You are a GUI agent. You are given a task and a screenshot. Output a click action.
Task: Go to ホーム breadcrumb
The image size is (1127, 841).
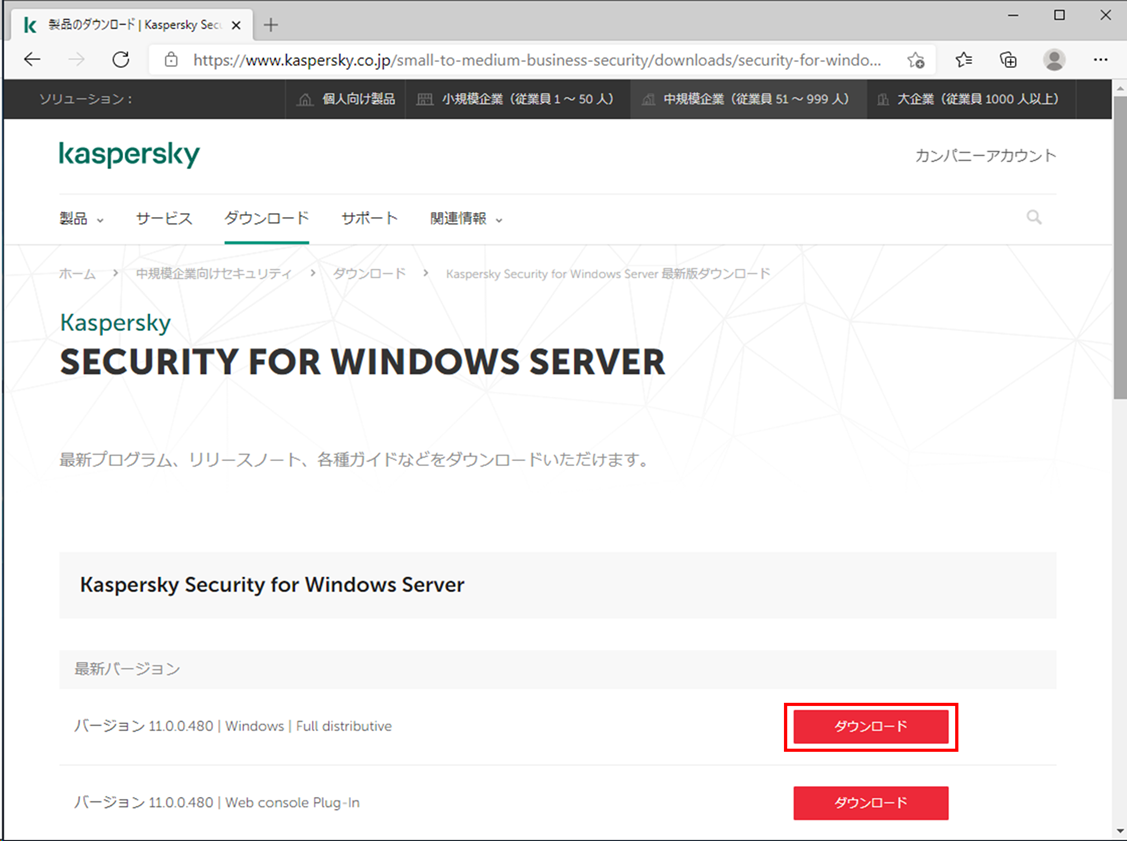[77, 274]
